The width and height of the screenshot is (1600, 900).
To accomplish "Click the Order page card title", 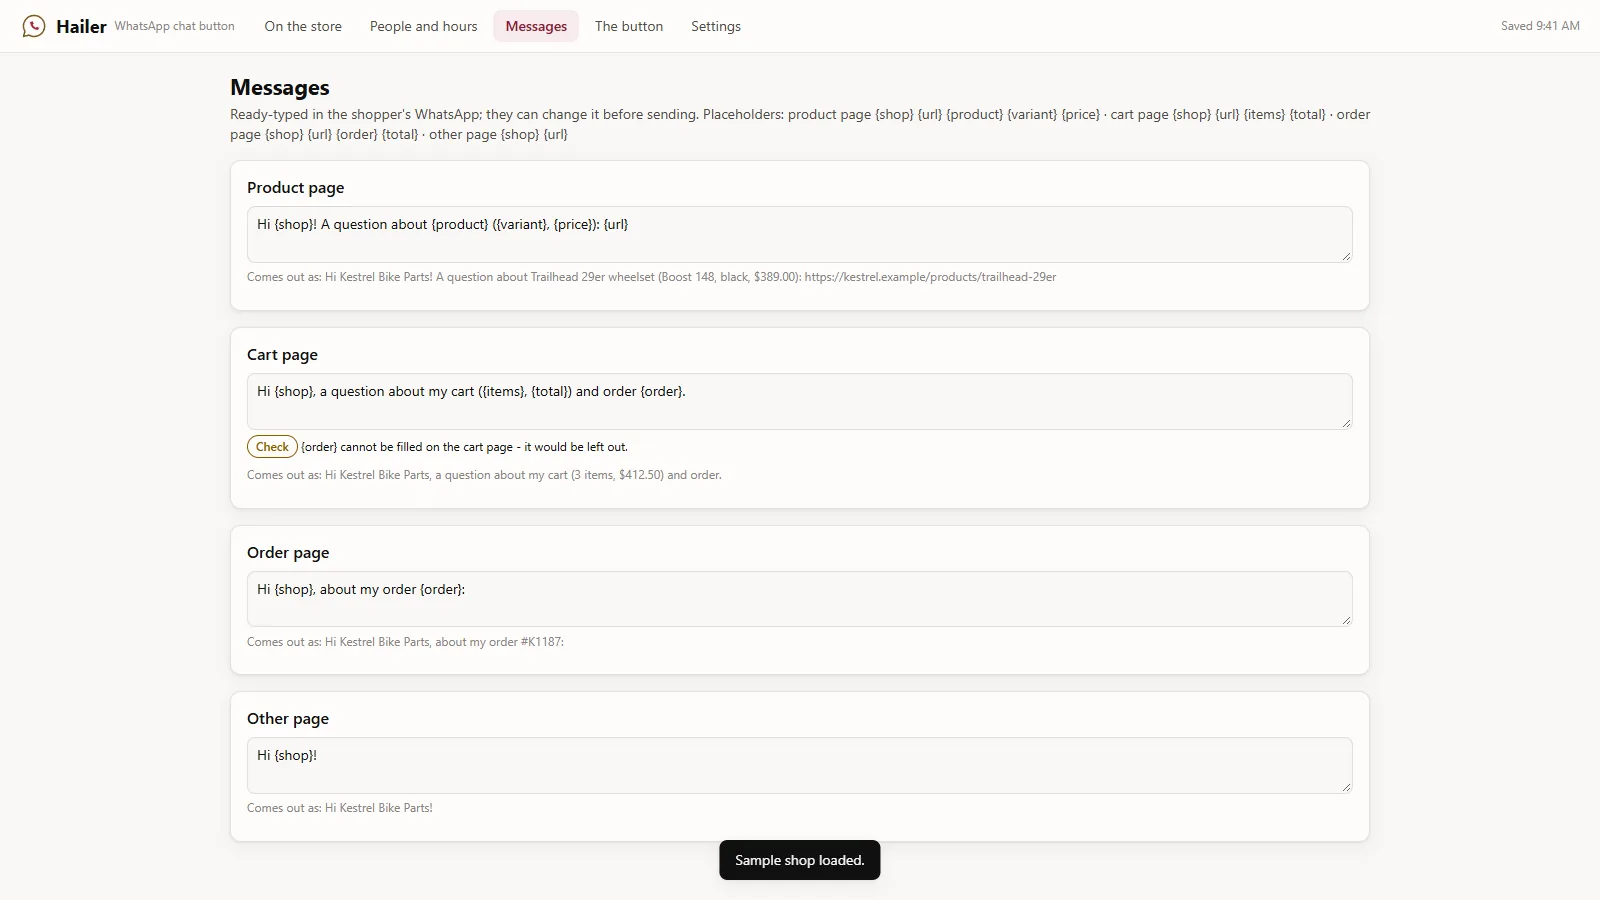I will point(288,553).
